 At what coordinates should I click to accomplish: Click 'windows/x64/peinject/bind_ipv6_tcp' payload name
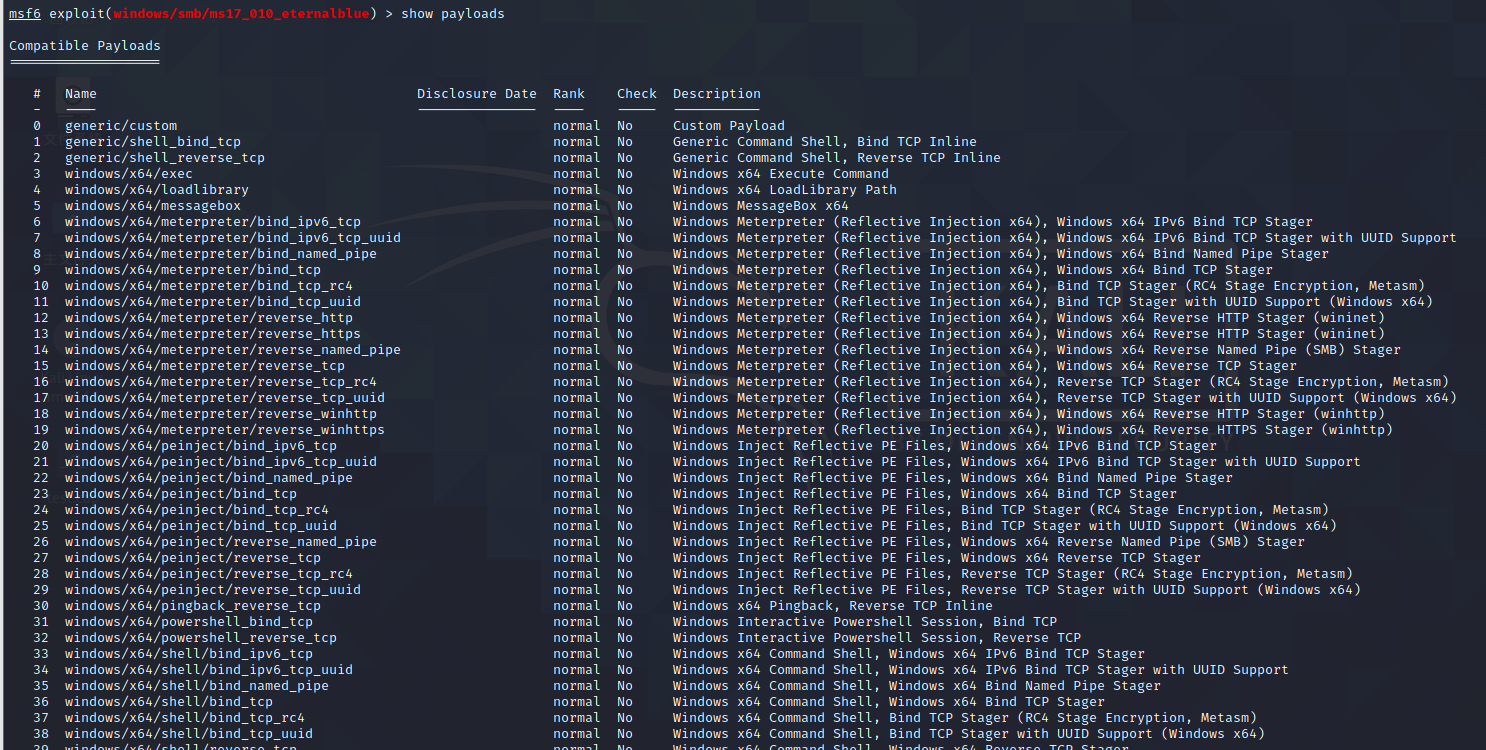pyautogui.click(x=201, y=446)
